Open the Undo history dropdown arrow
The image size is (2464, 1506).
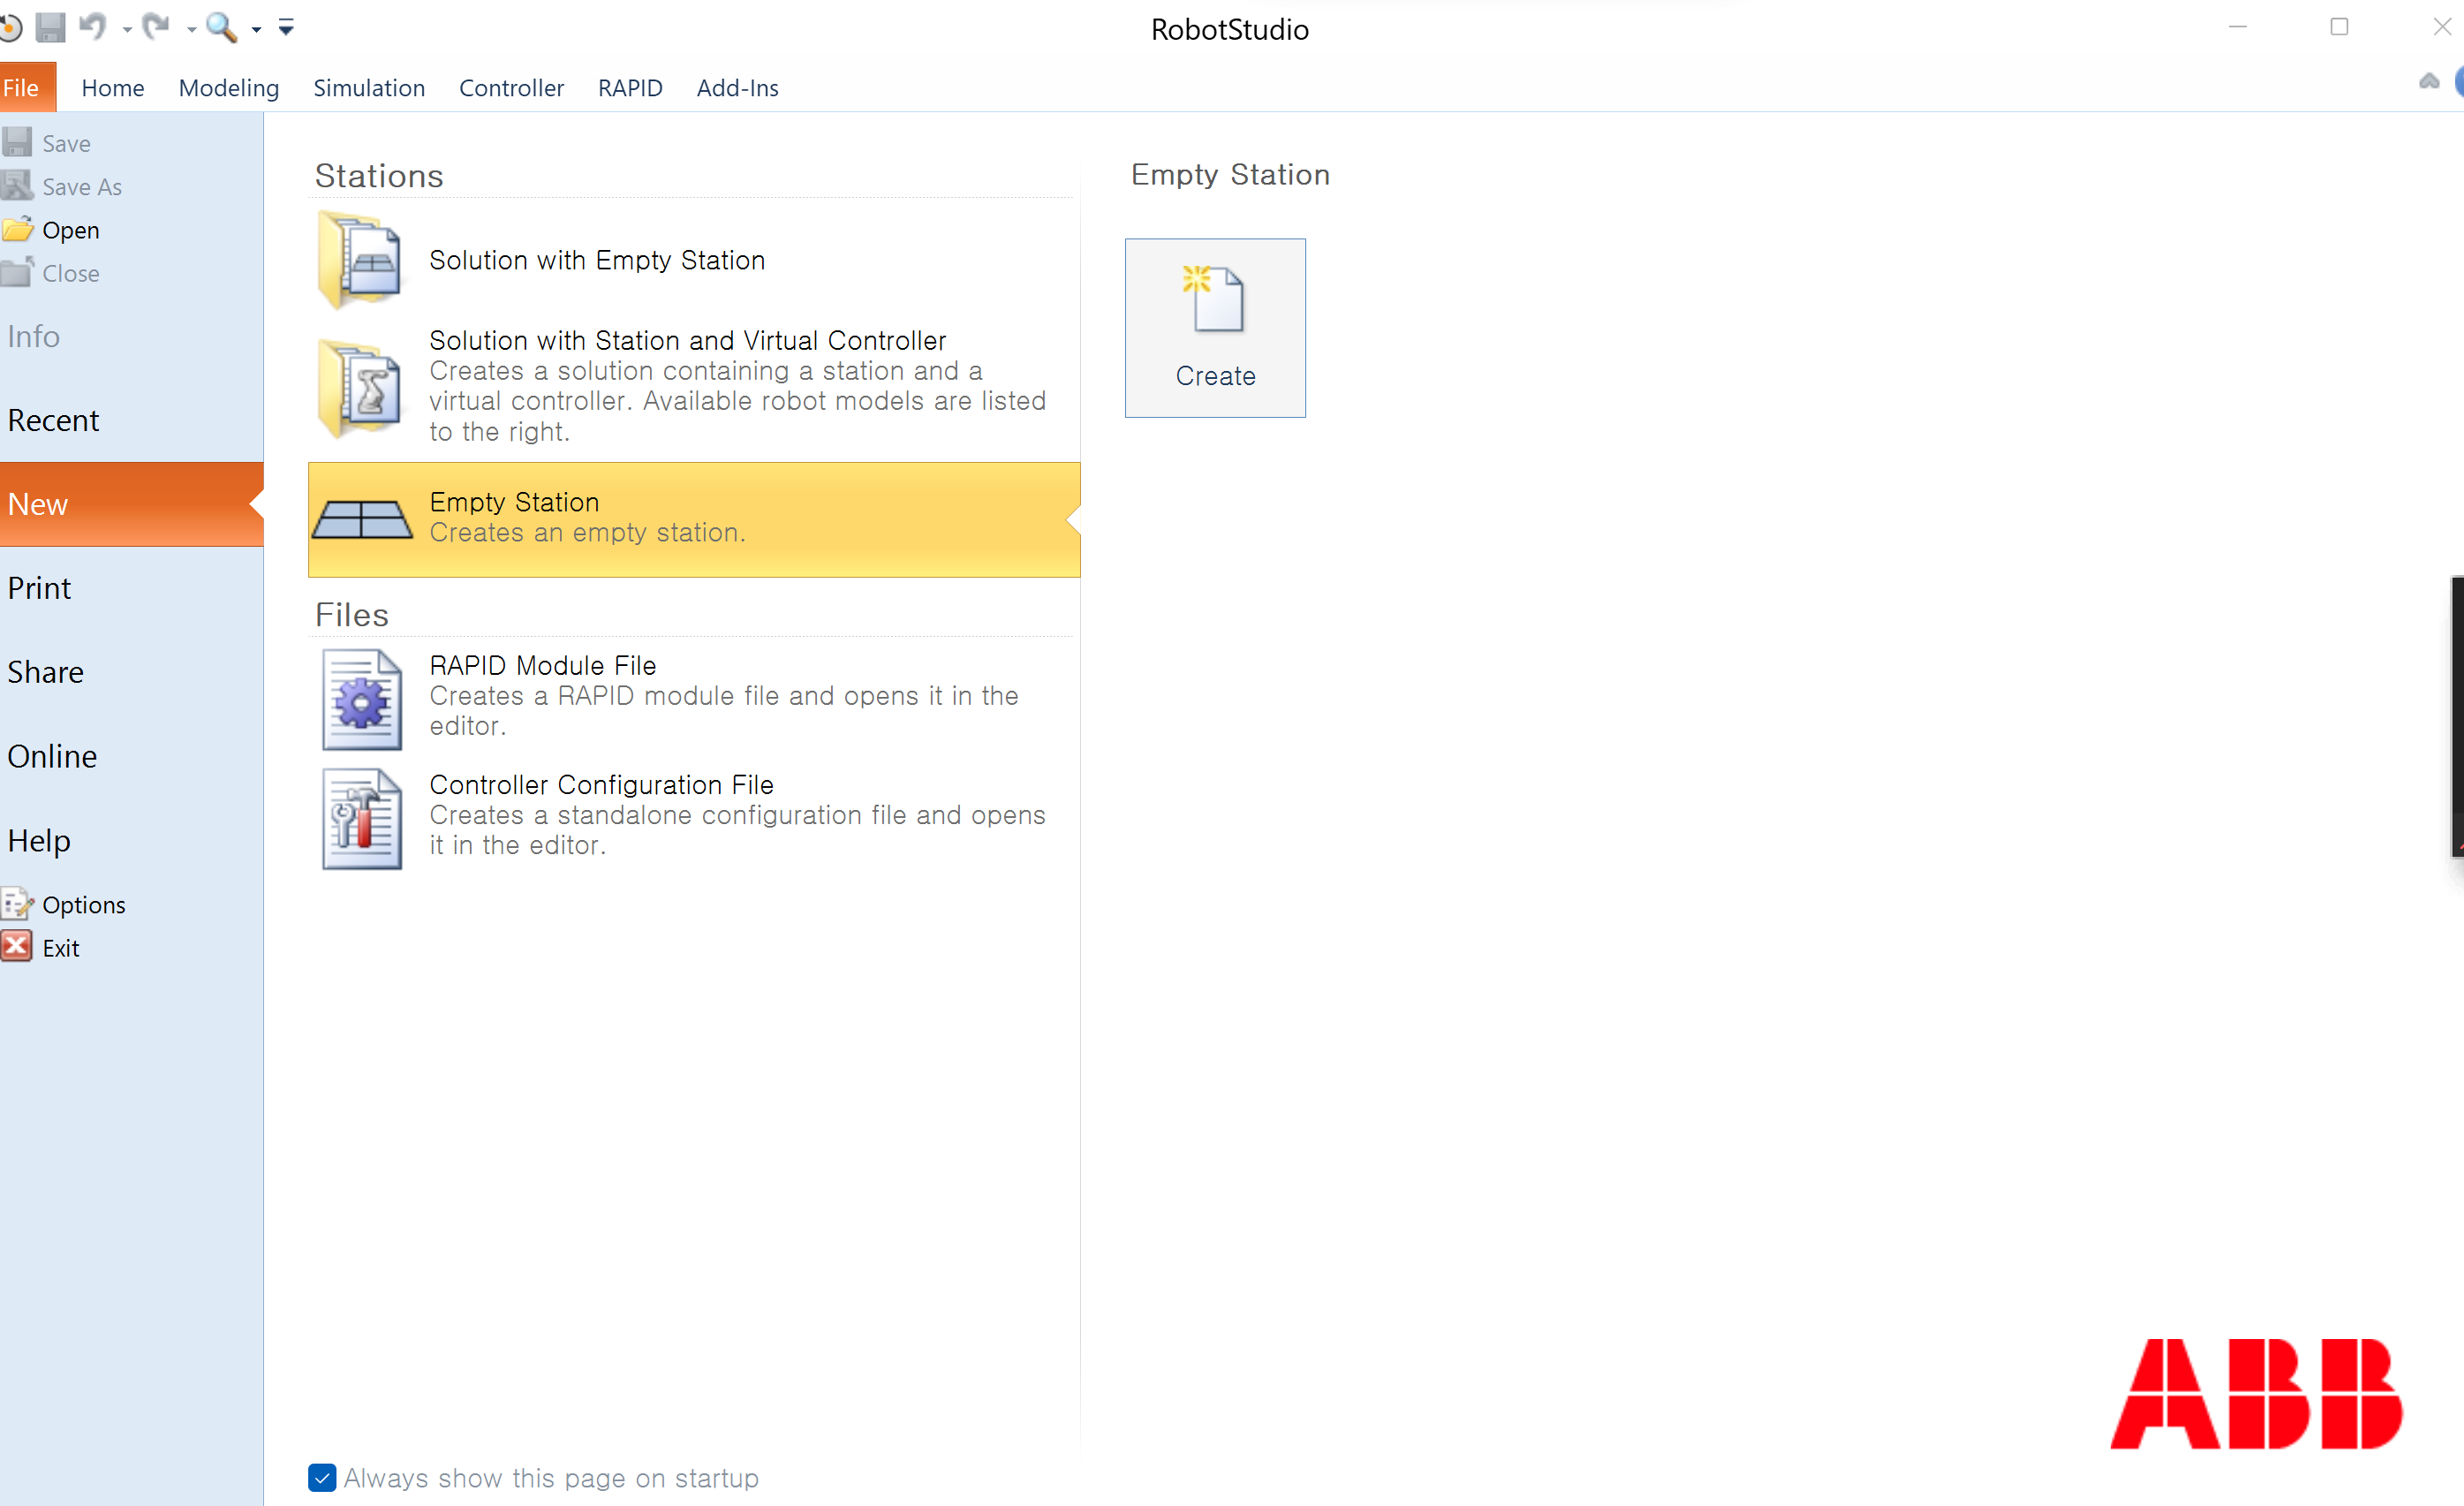tap(127, 30)
